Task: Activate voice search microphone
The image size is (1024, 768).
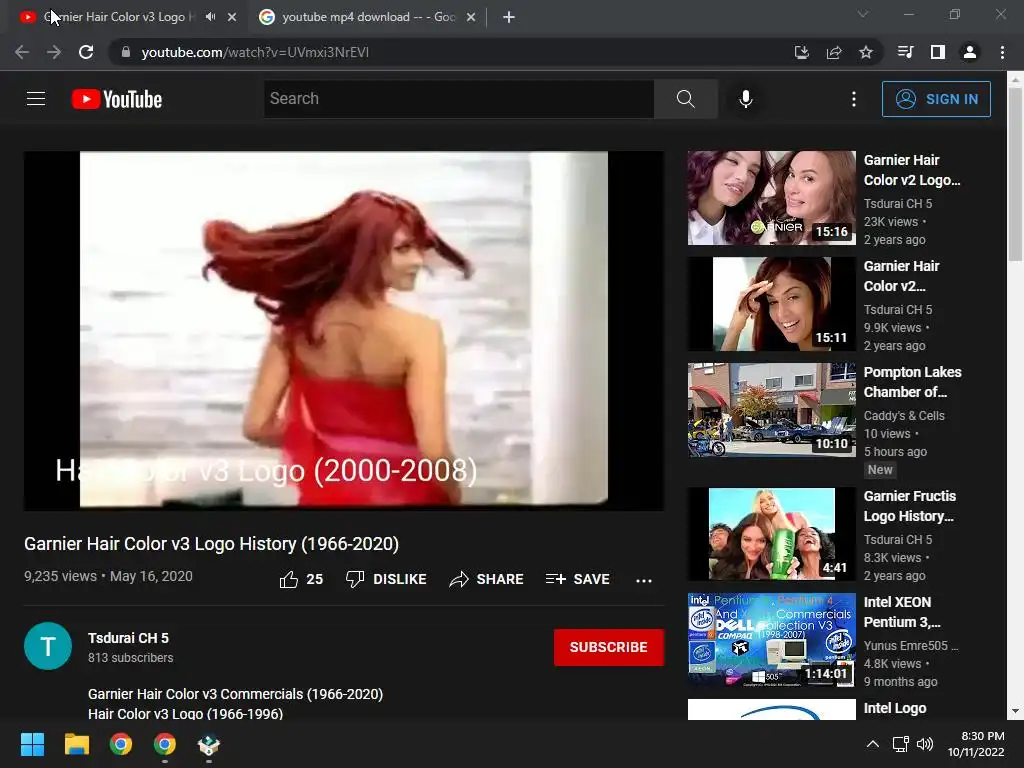Action: pyautogui.click(x=745, y=99)
